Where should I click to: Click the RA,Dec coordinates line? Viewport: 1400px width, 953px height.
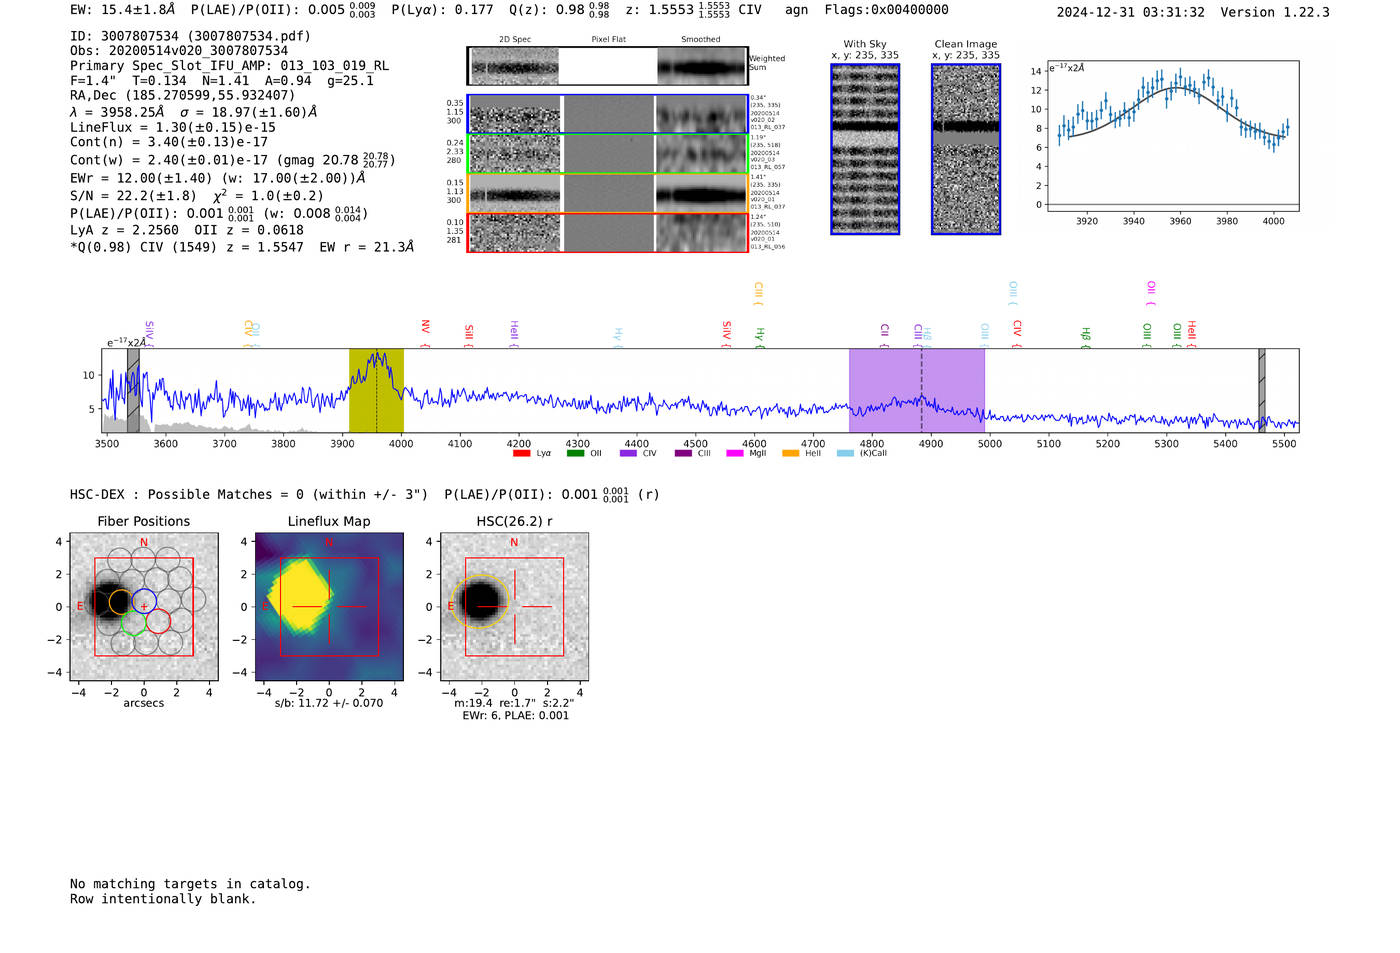(x=182, y=96)
